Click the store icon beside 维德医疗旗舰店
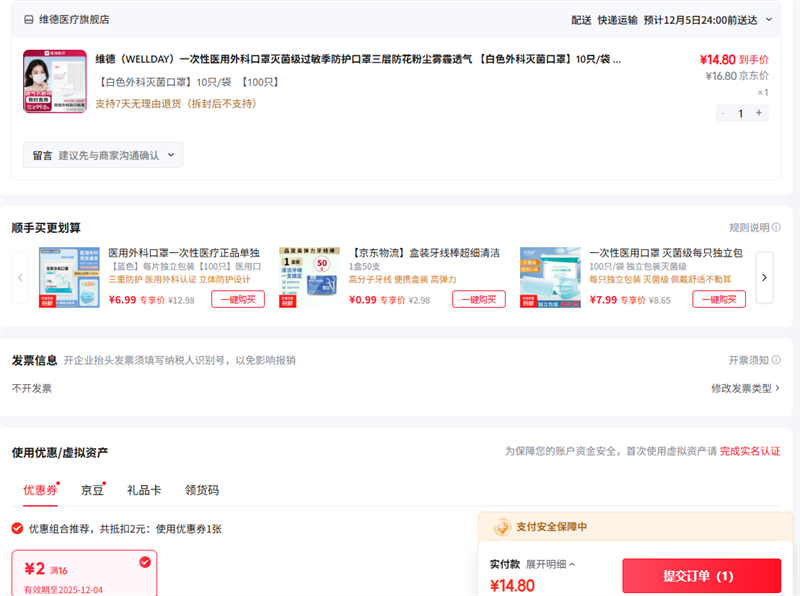Screen dimensions: 800x596 click(28, 19)
